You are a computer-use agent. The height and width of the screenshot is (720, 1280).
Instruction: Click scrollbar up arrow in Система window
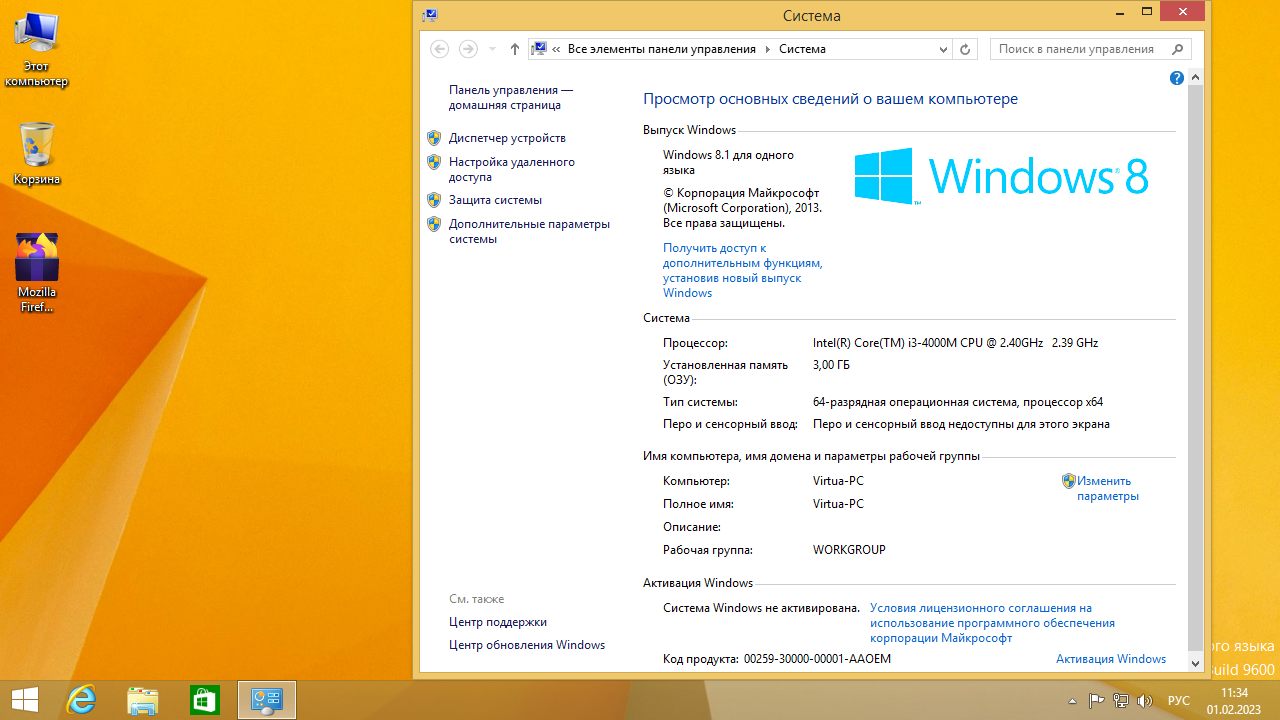pyautogui.click(x=1196, y=77)
